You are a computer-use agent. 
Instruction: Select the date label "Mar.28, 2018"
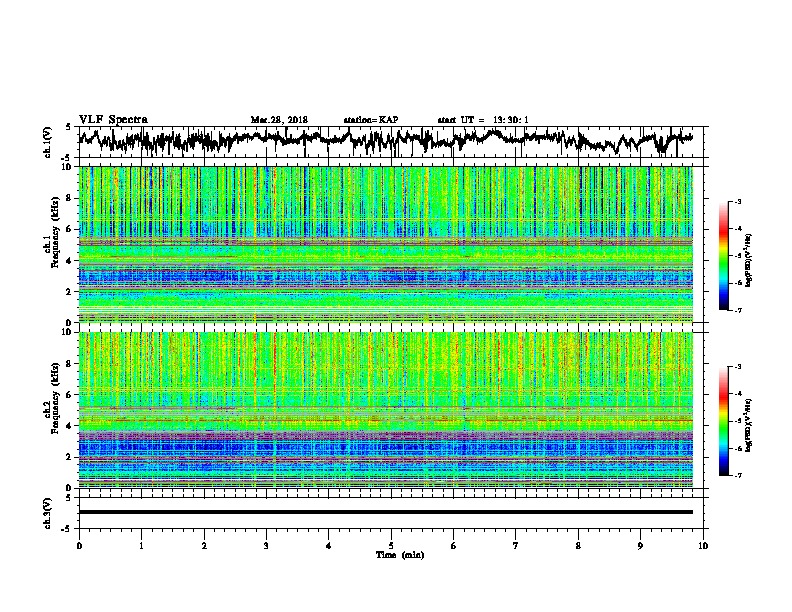click(x=279, y=120)
